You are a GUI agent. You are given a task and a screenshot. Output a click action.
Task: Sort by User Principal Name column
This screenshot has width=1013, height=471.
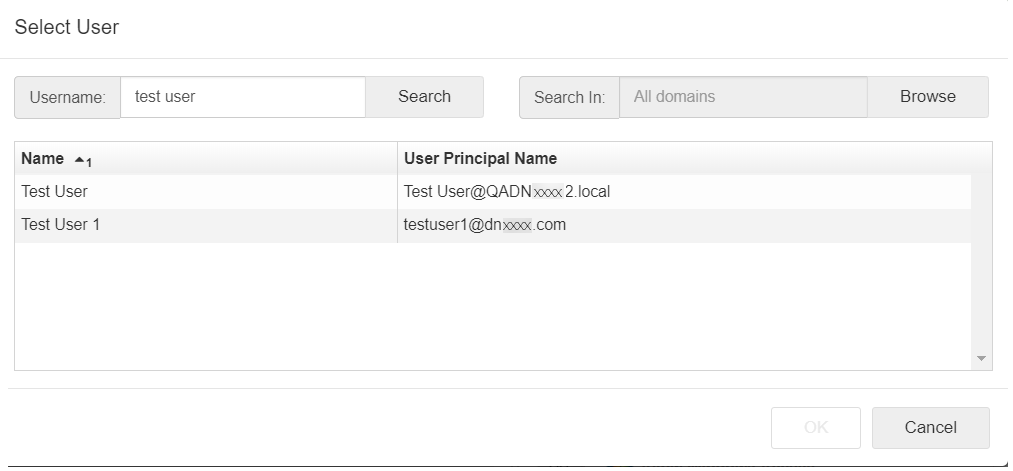(x=480, y=158)
